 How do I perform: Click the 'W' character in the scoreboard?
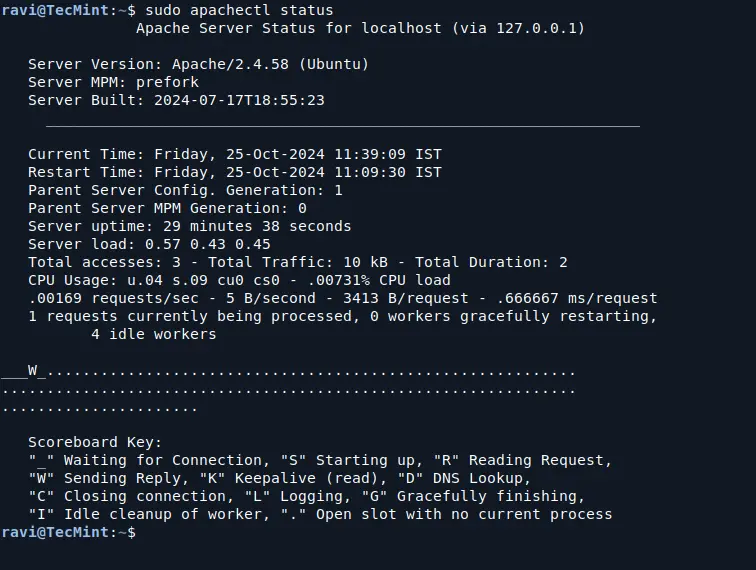click(x=32, y=371)
